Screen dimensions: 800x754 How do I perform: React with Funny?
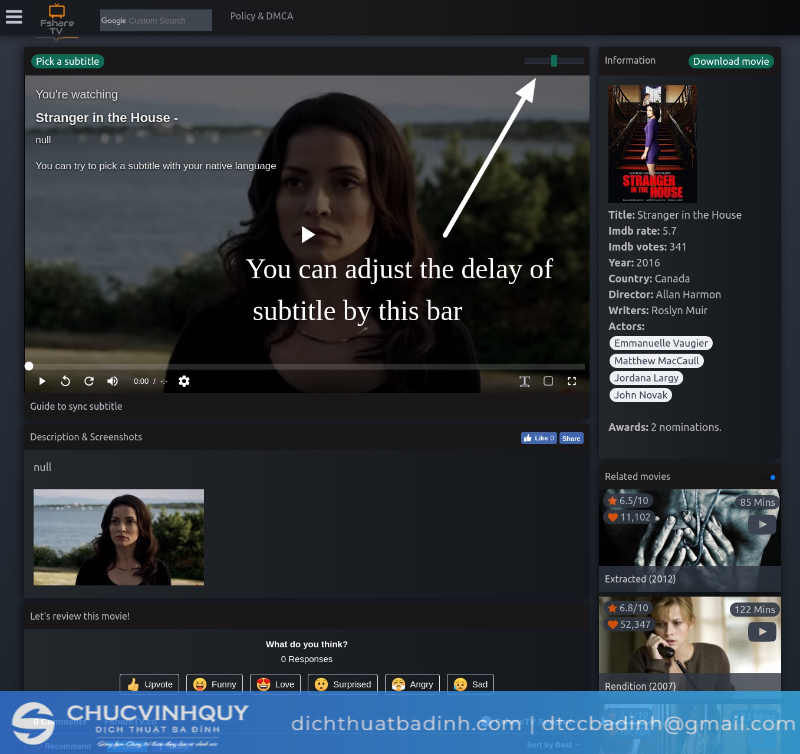[214, 684]
